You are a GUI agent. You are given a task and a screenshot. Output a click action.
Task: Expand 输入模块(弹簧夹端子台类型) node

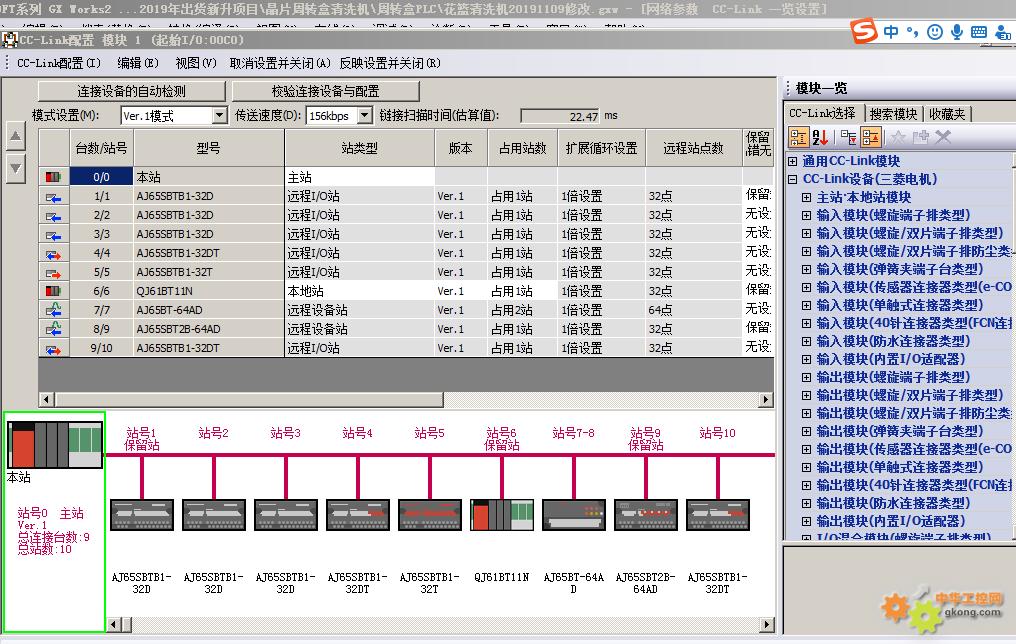tap(806, 269)
